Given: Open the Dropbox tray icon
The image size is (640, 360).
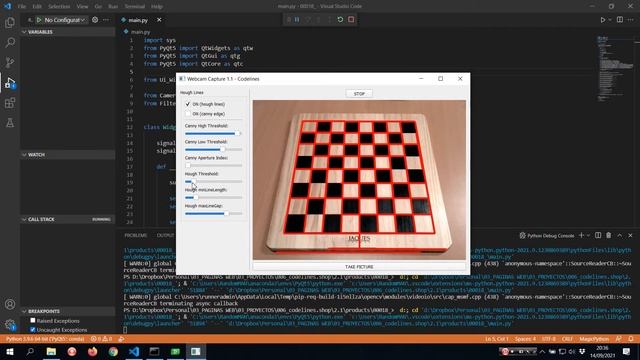Looking at the screenshot, I should pos(582,351).
